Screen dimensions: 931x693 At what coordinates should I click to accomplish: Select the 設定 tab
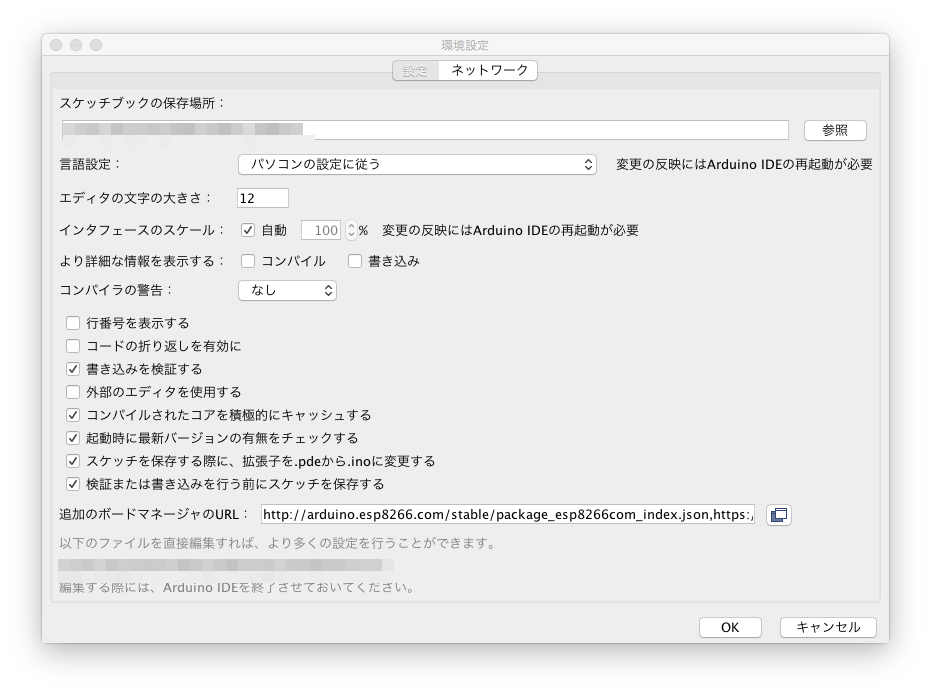[x=415, y=70]
